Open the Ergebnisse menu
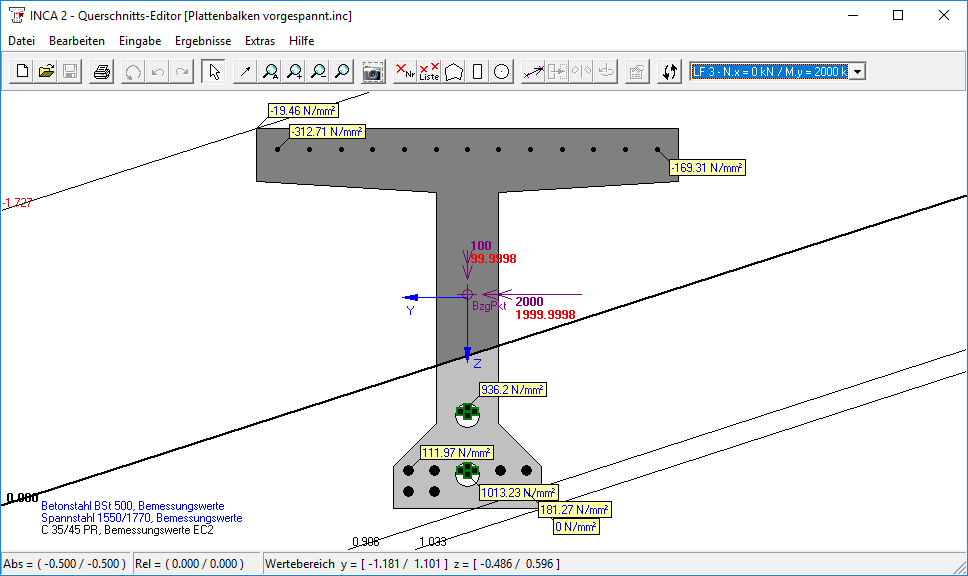The height and width of the screenshot is (576, 968). point(202,41)
